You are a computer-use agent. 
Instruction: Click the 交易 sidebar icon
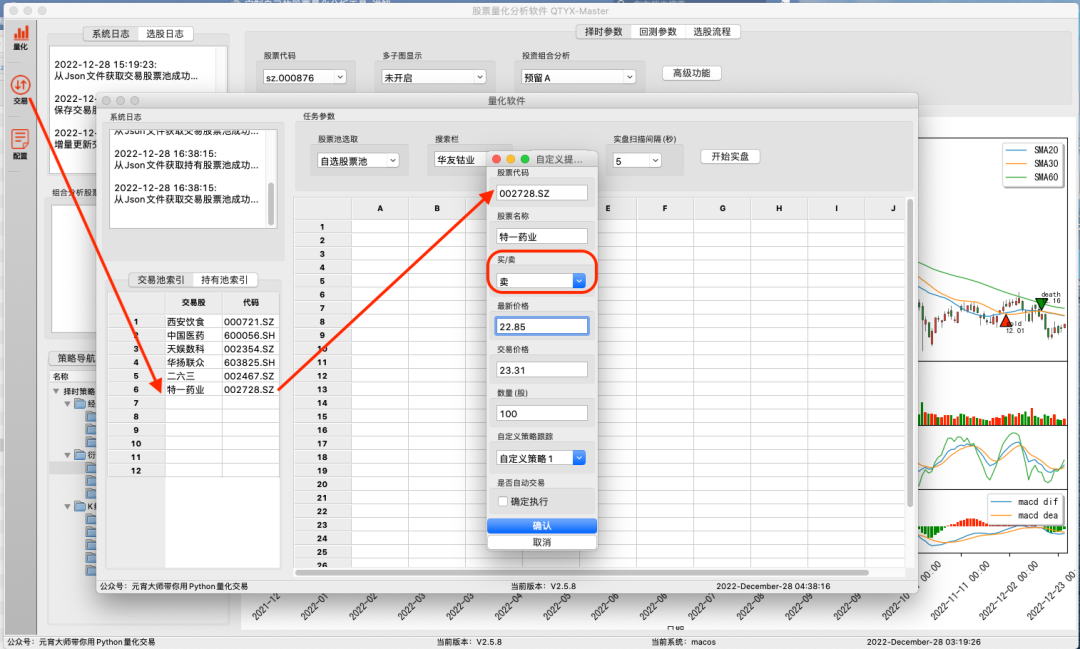point(21,87)
